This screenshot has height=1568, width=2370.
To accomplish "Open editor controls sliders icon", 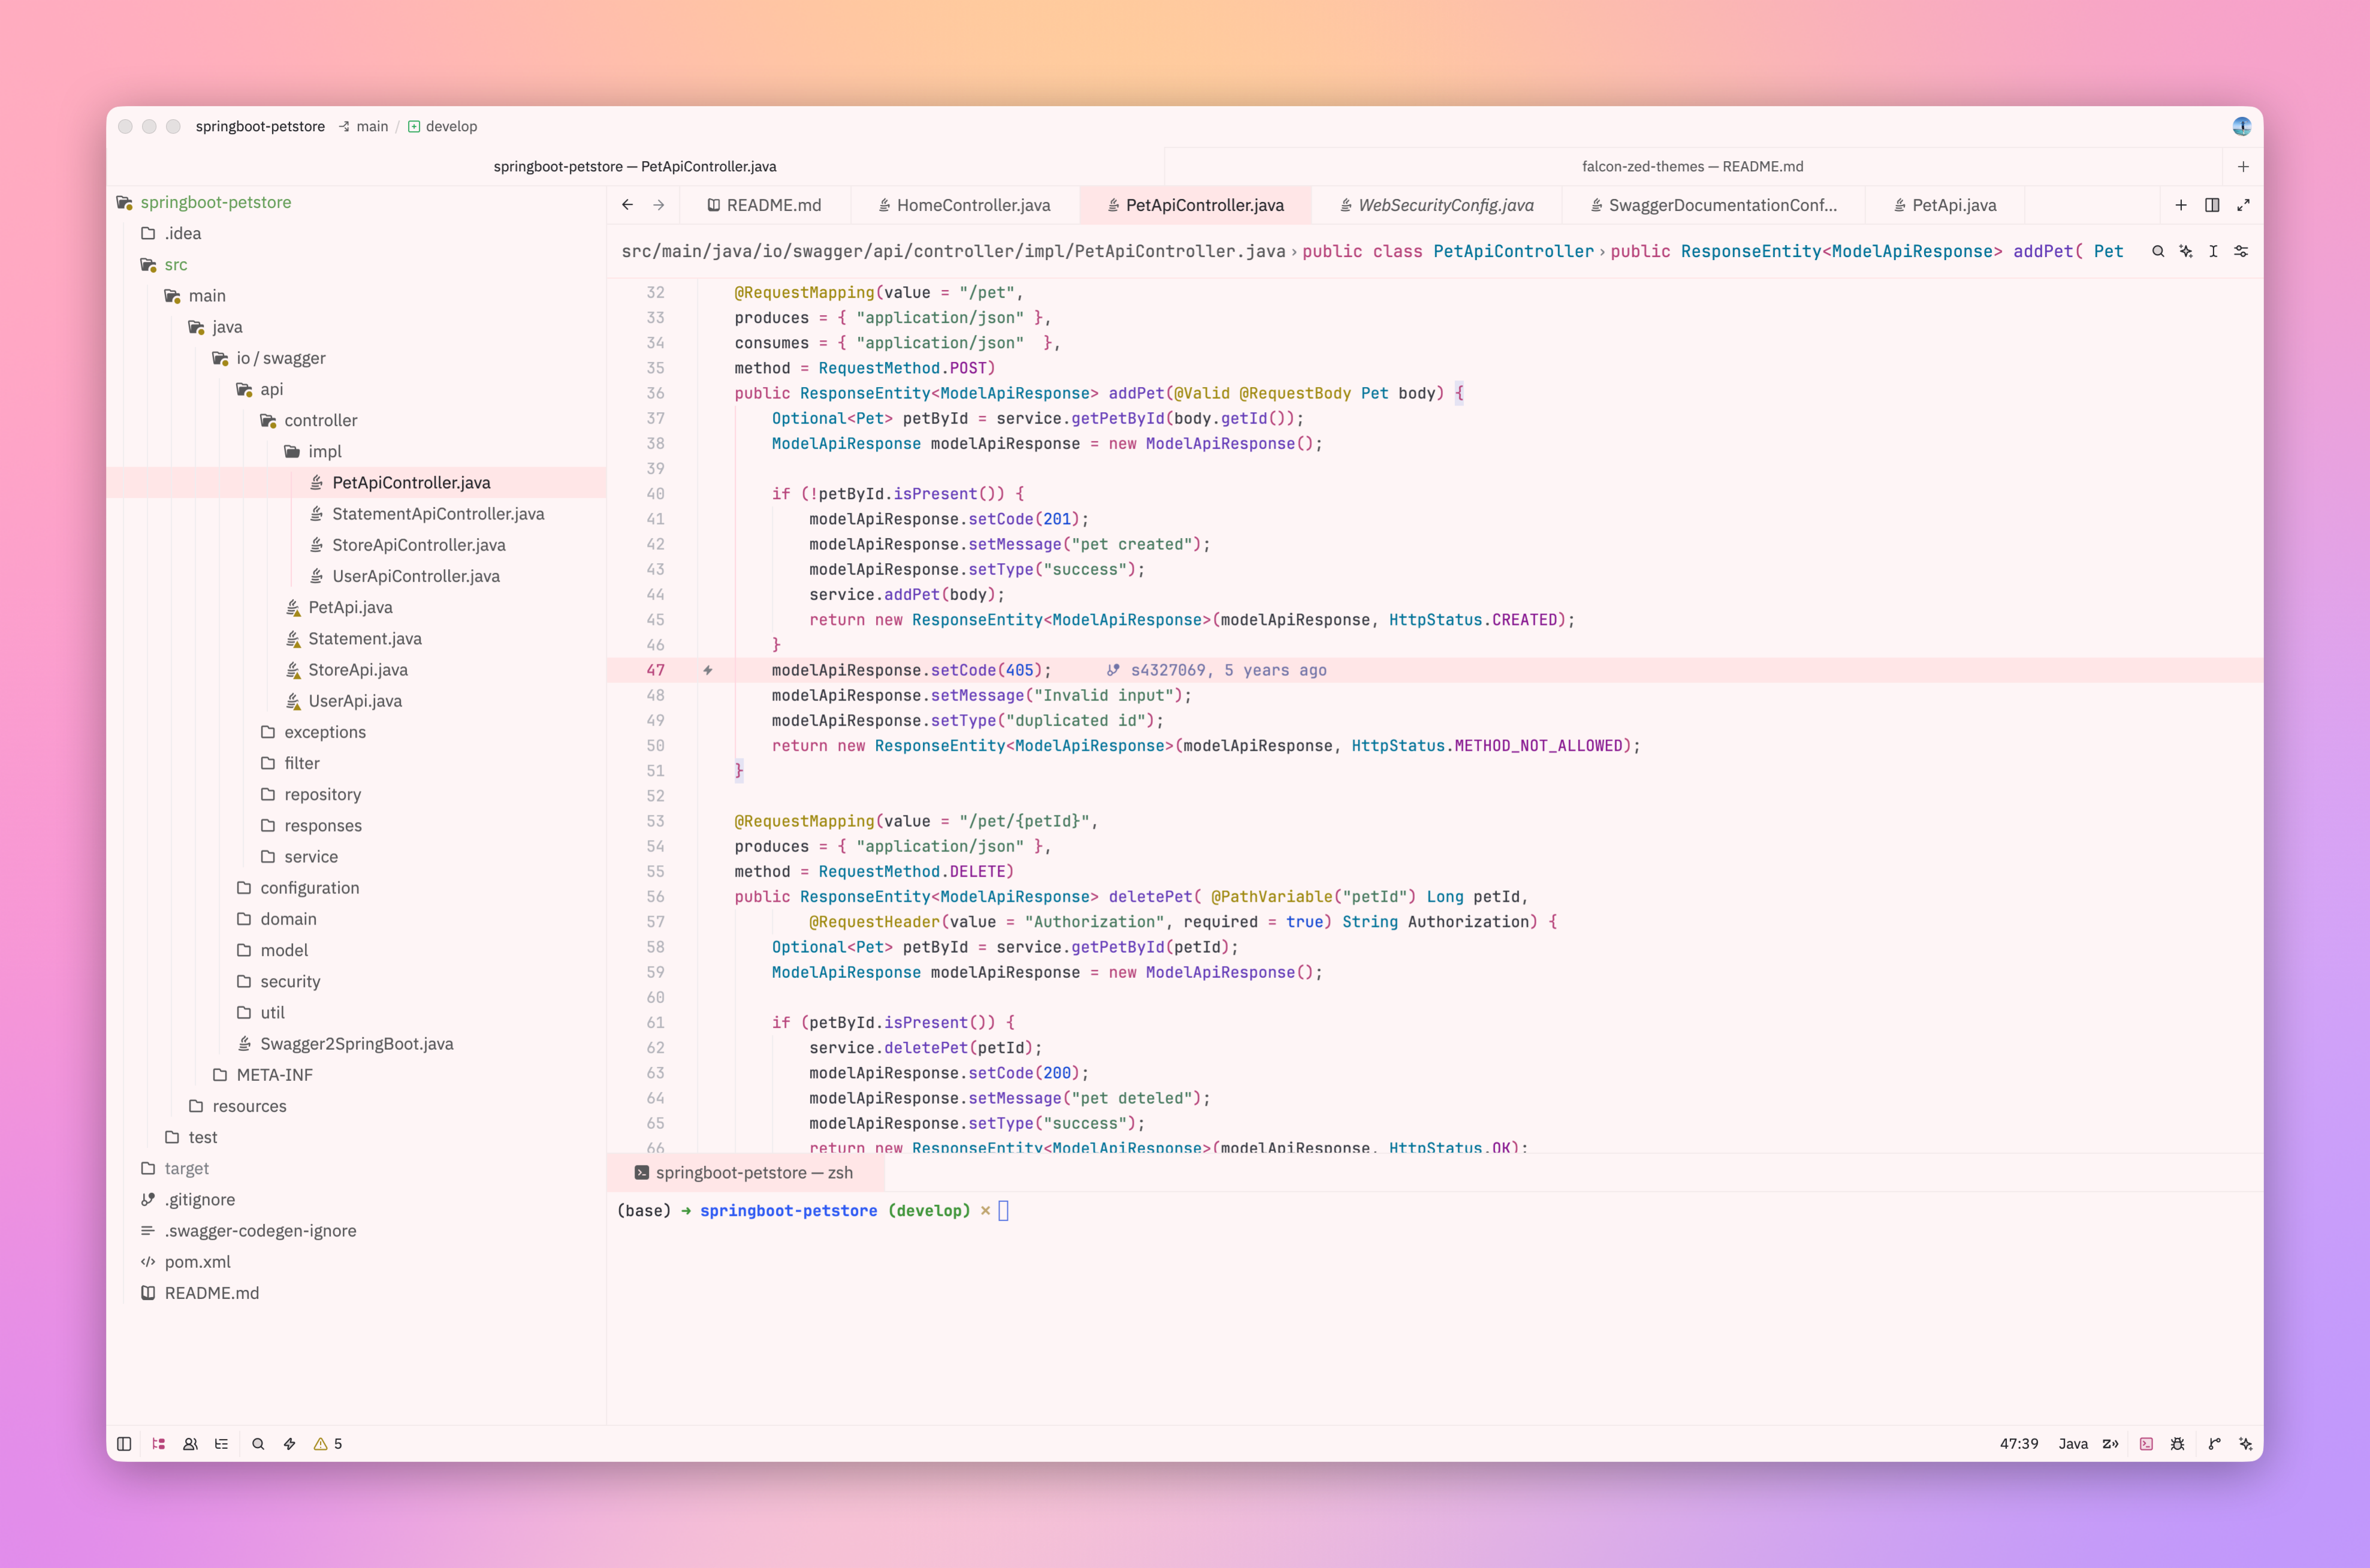I will (x=2241, y=251).
